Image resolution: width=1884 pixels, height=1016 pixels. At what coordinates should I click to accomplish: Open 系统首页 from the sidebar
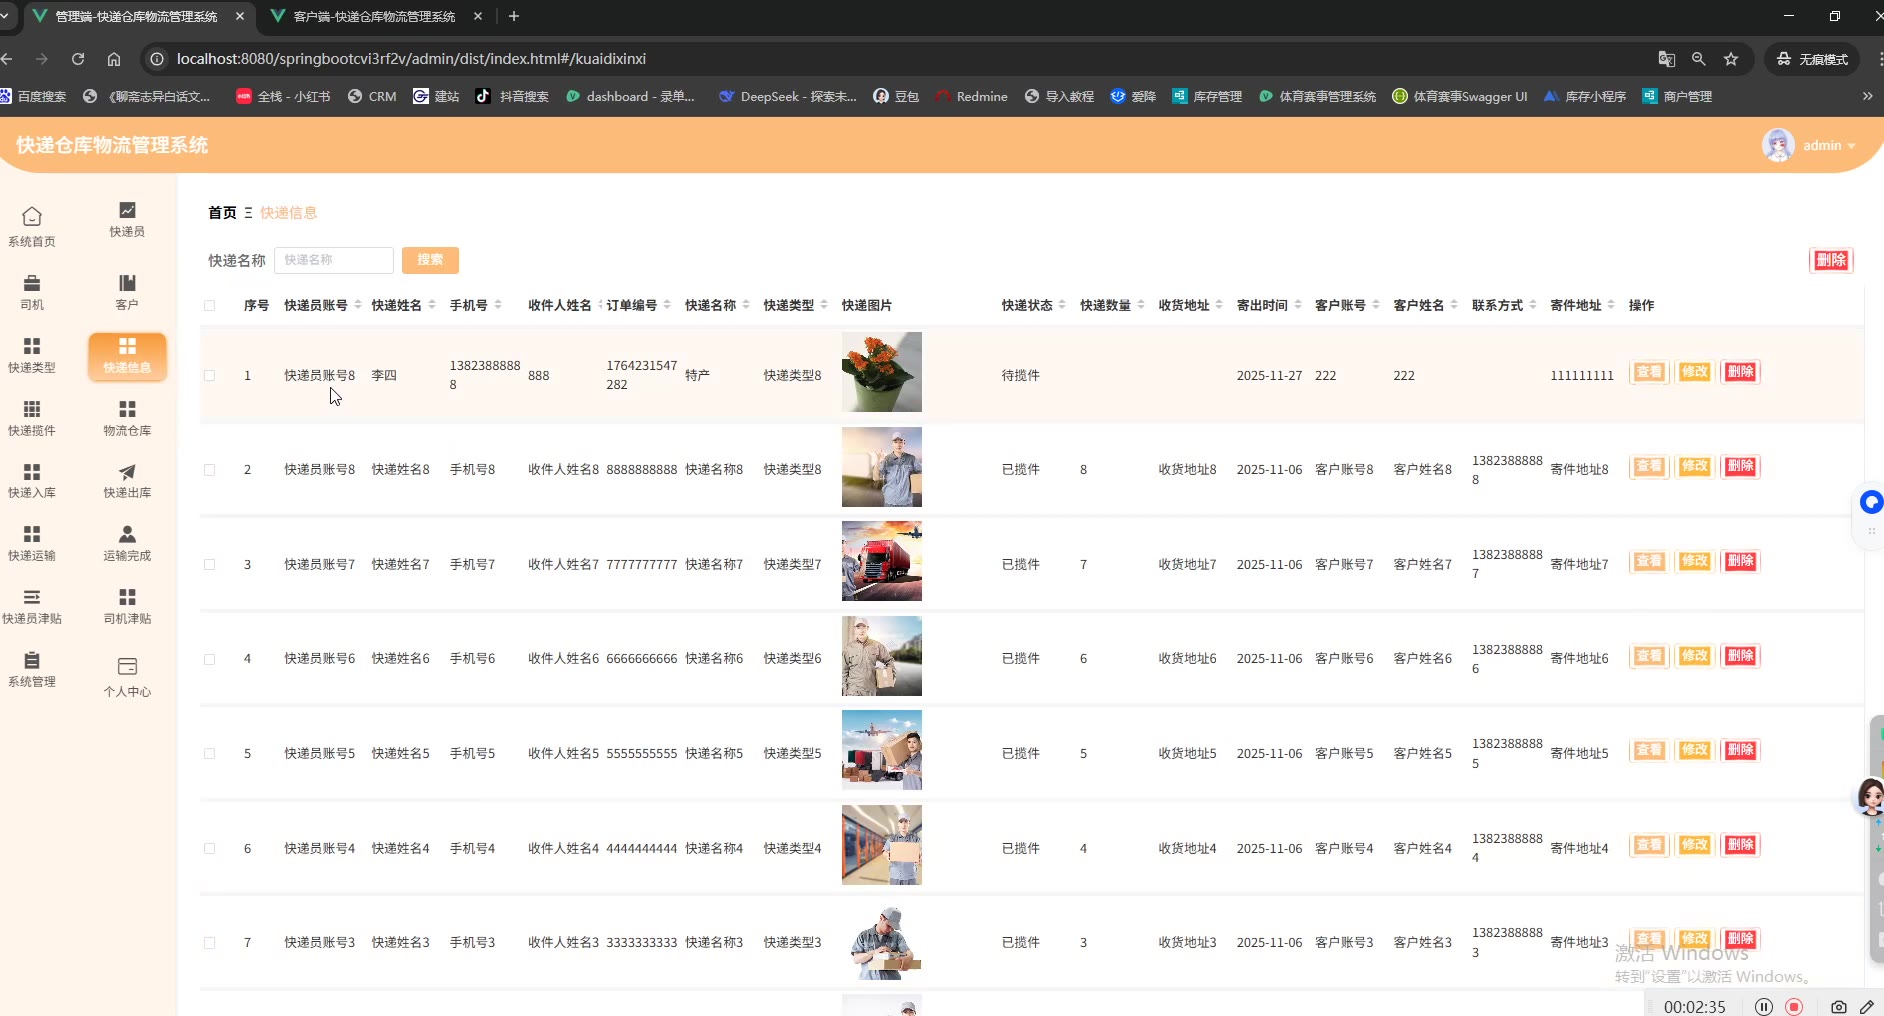click(32, 227)
